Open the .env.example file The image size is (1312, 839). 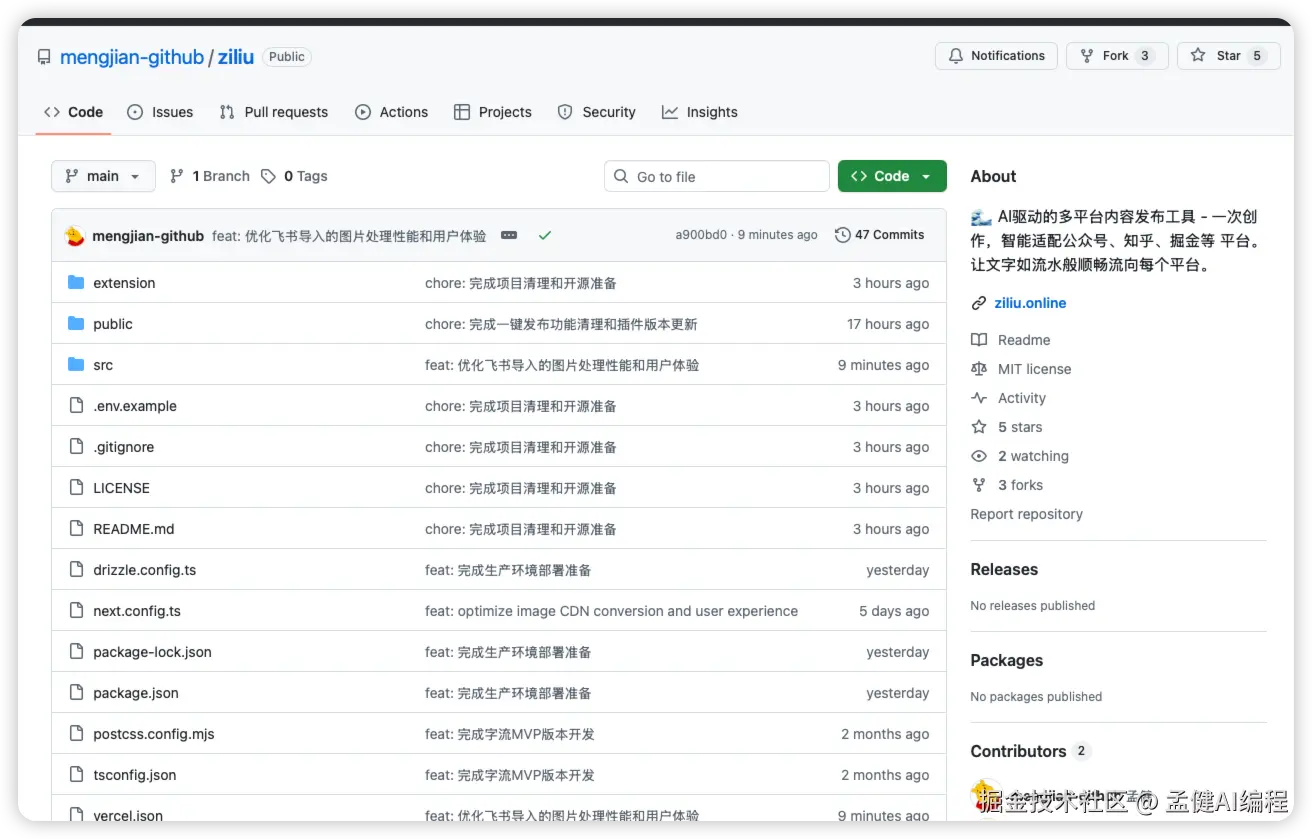tap(135, 406)
